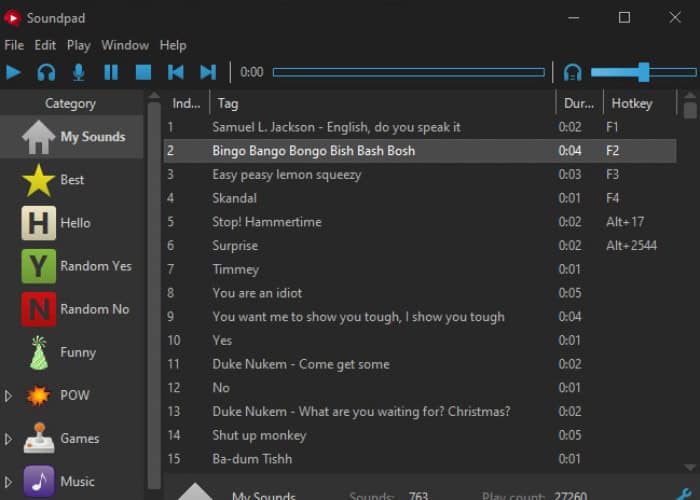Click the Soundpad app logo in title bar
Image resolution: width=700 pixels, height=500 pixels.
(x=12, y=18)
